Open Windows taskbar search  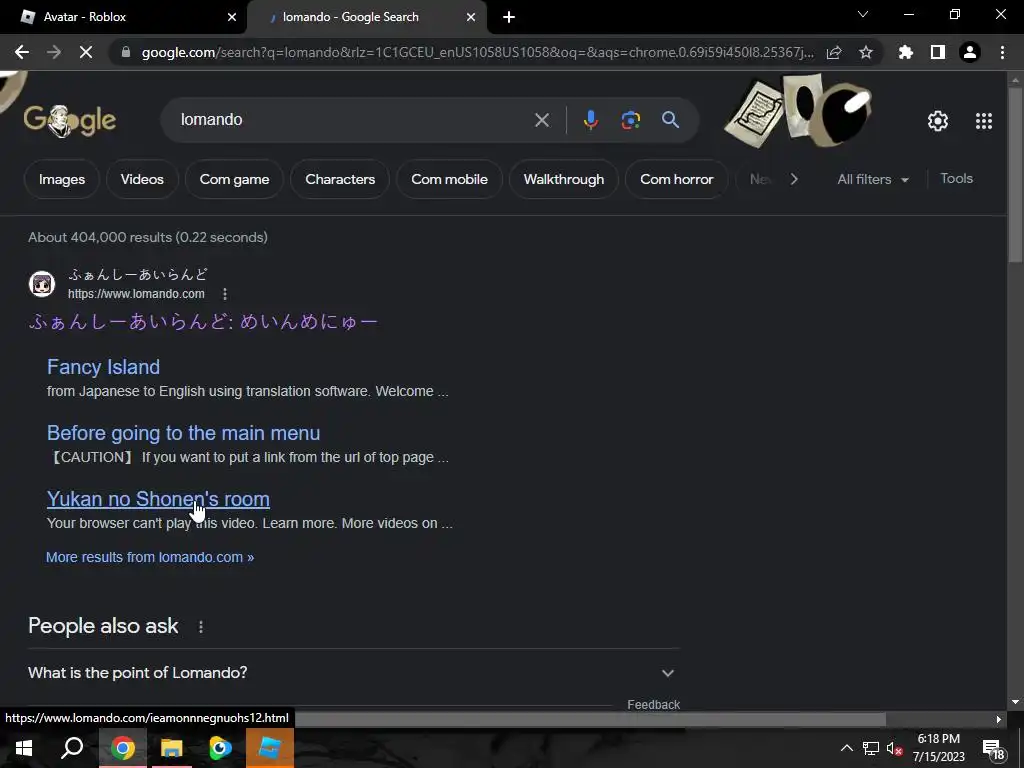(x=72, y=748)
